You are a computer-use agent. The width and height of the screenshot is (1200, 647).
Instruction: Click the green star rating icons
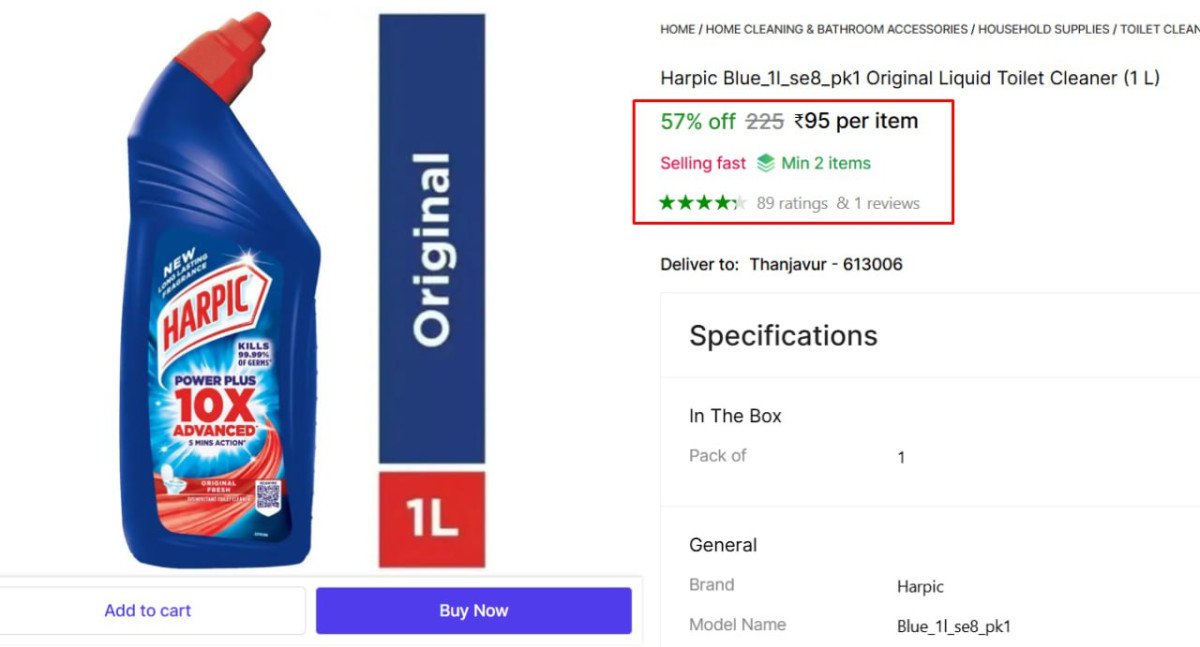(702, 203)
